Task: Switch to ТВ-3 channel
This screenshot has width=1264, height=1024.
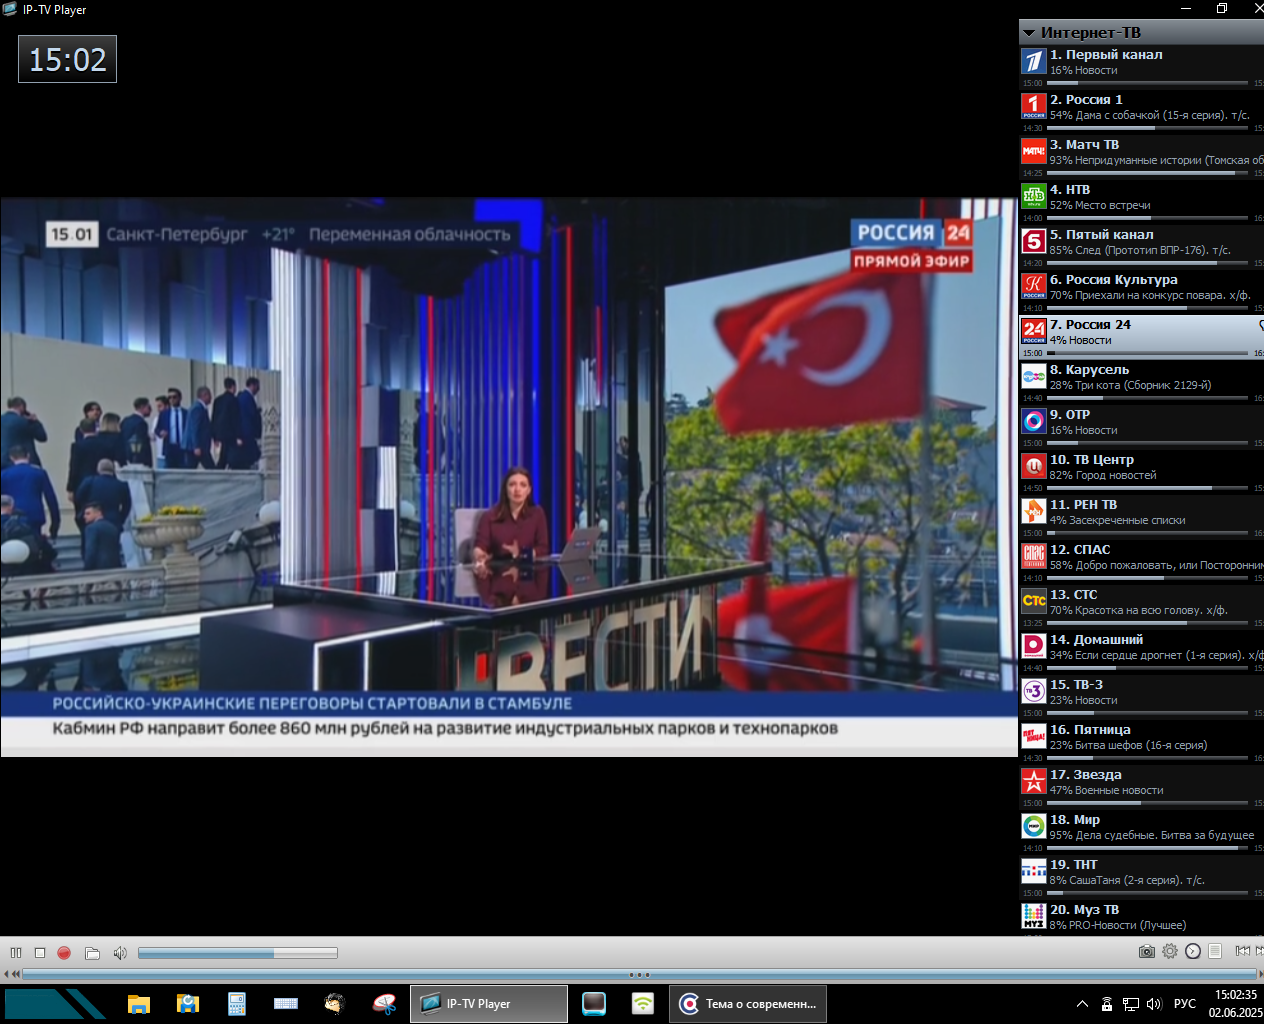Action: 1141,696
